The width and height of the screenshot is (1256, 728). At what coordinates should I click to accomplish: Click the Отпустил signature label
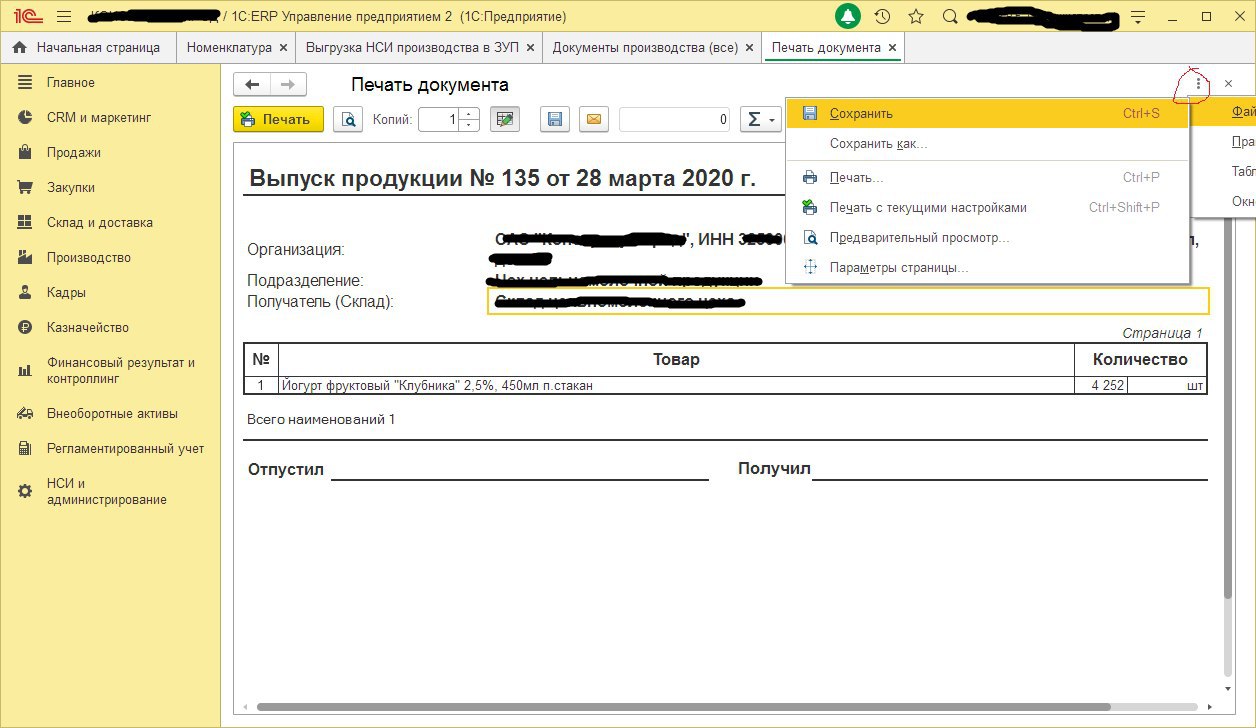coord(286,469)
